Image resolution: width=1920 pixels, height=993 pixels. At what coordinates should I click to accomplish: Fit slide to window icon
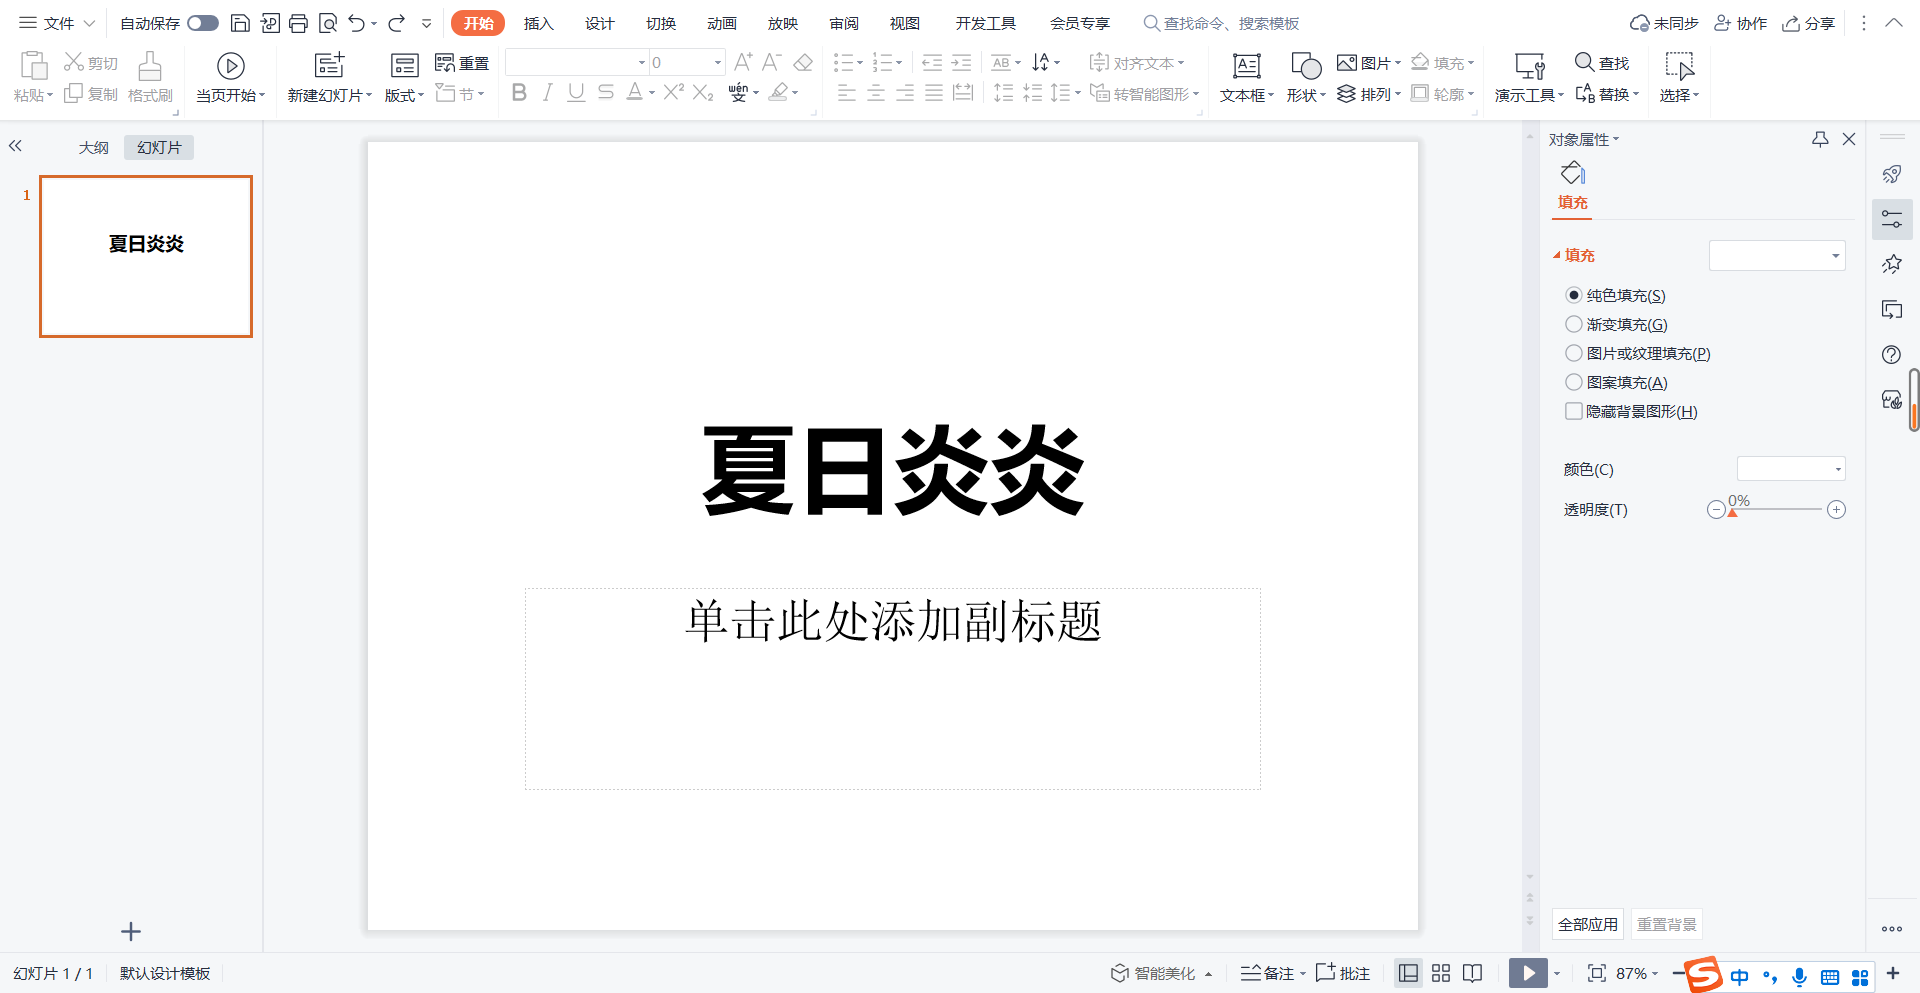[1597, 973]
